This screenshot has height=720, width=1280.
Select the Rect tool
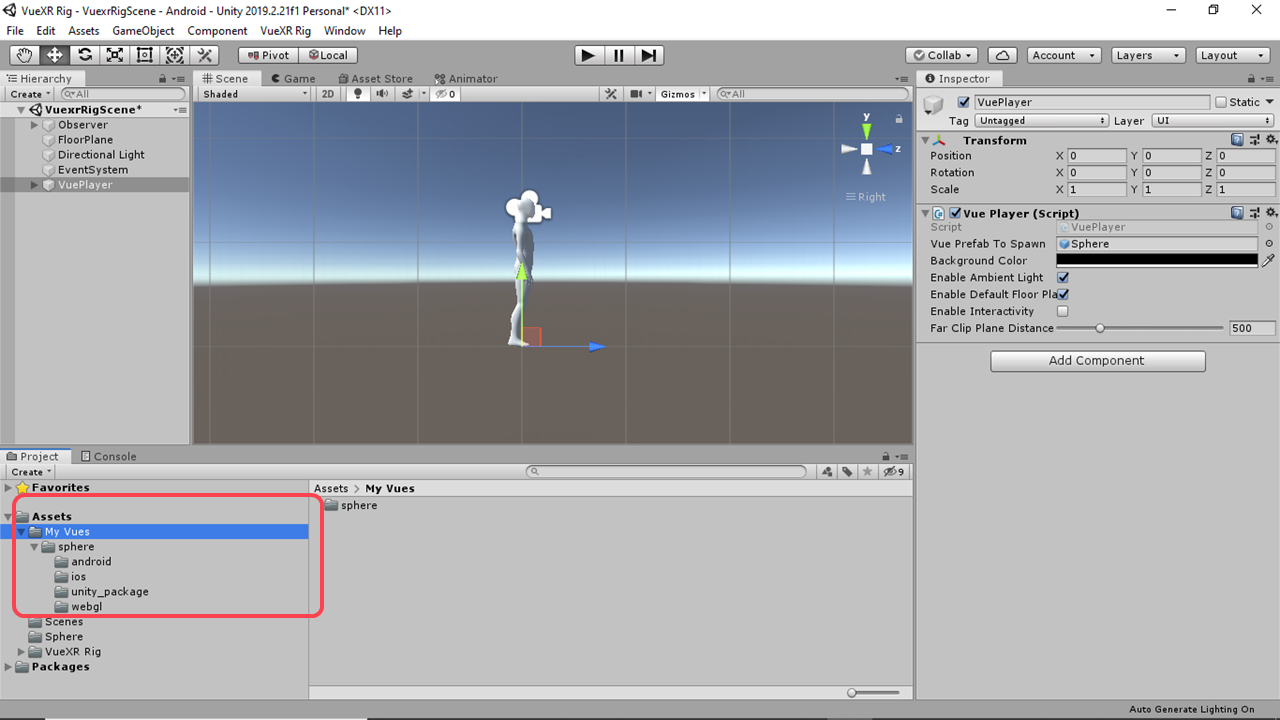coord(145,55)
